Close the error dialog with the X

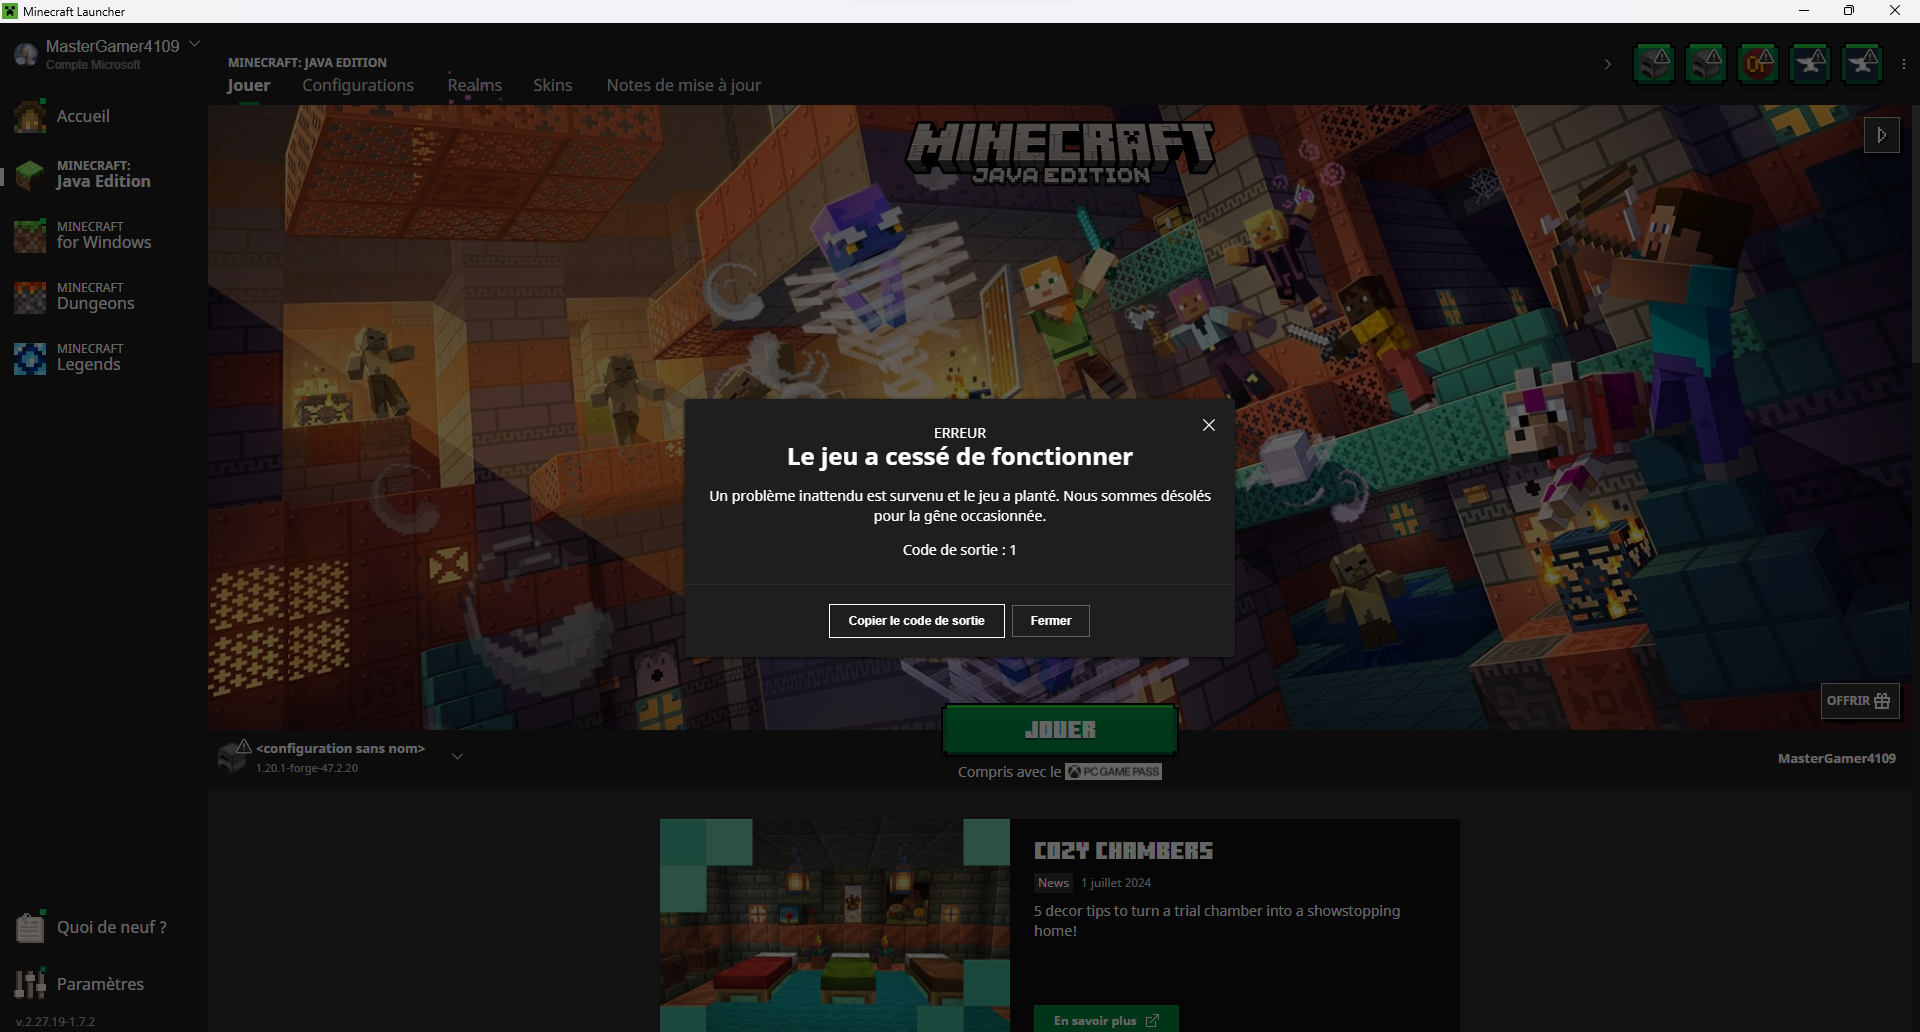coord(1208,425)
